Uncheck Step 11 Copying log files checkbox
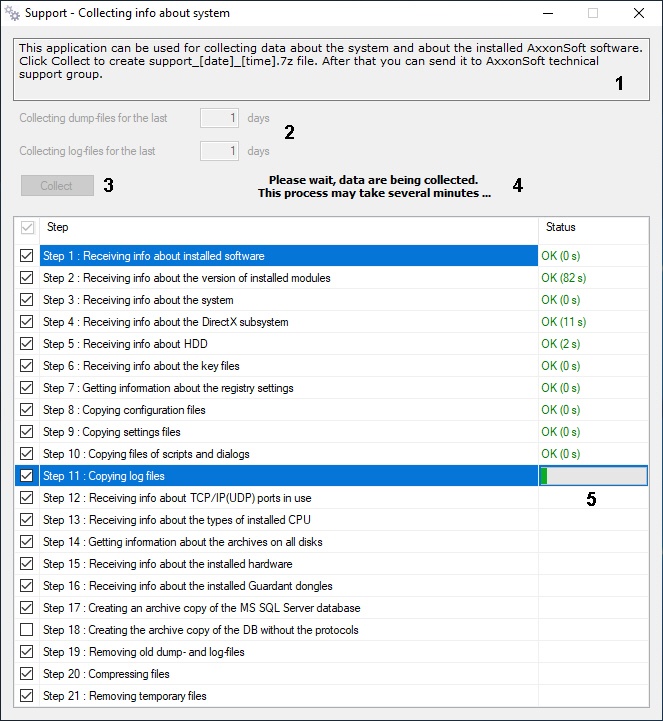663x721 pixels. (x=27, y=475)
